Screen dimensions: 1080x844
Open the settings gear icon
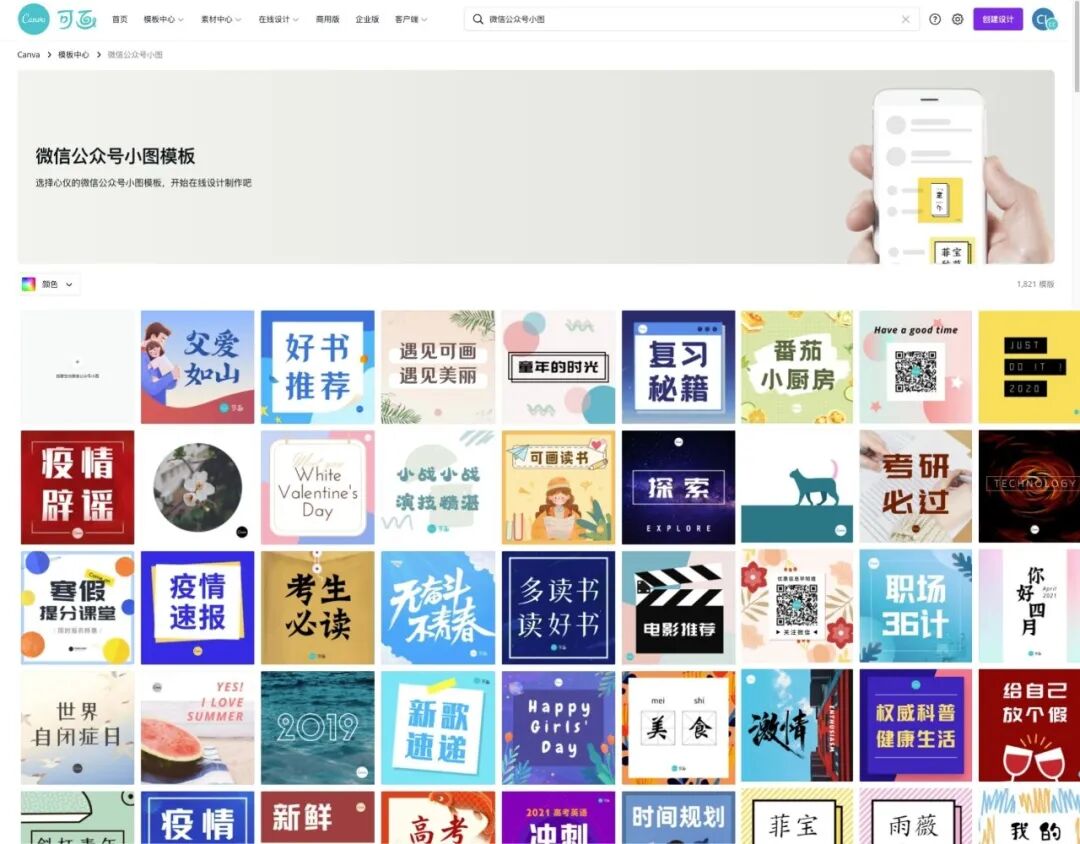coord(957,19)
